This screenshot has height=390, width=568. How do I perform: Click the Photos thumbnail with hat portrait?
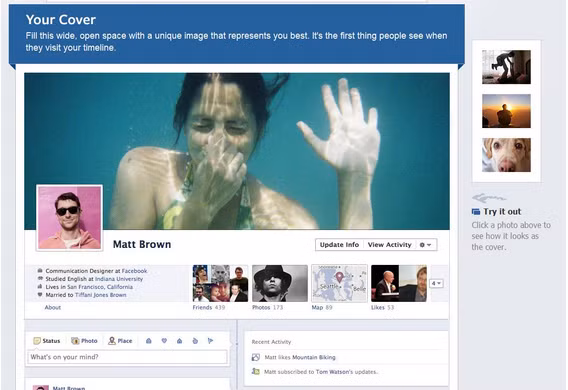point(280,283)
